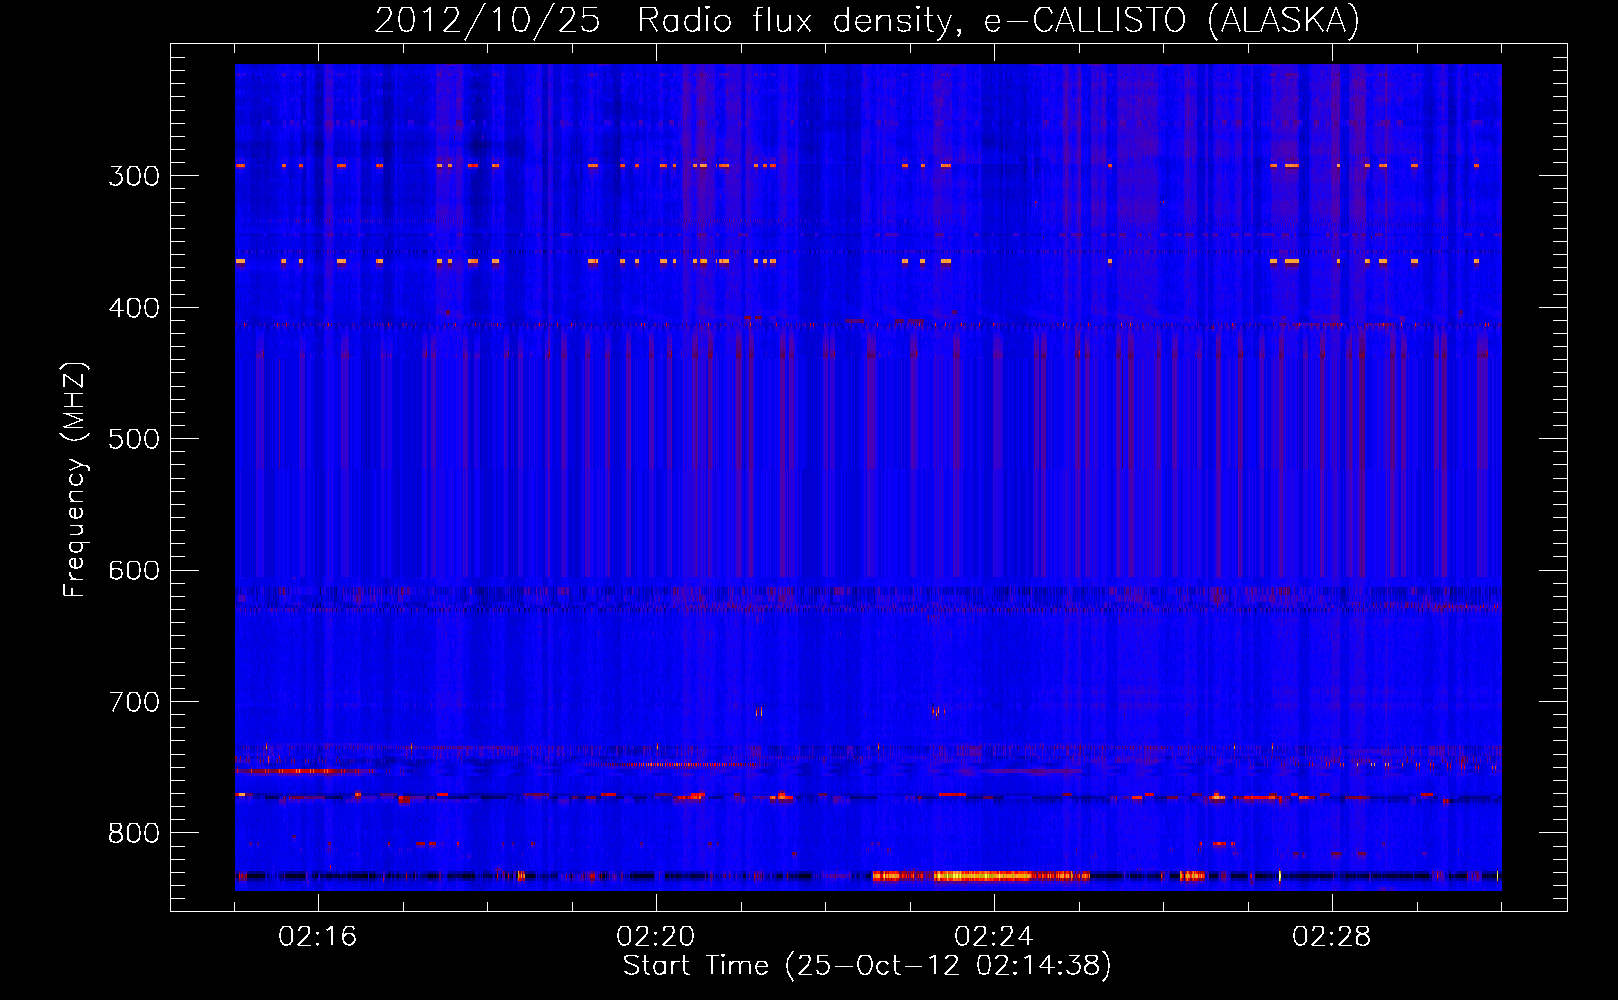This screenshot has width=1618, height=1000.
Task: Select the 600 frequency tick label
Action: tap(134, 571)
